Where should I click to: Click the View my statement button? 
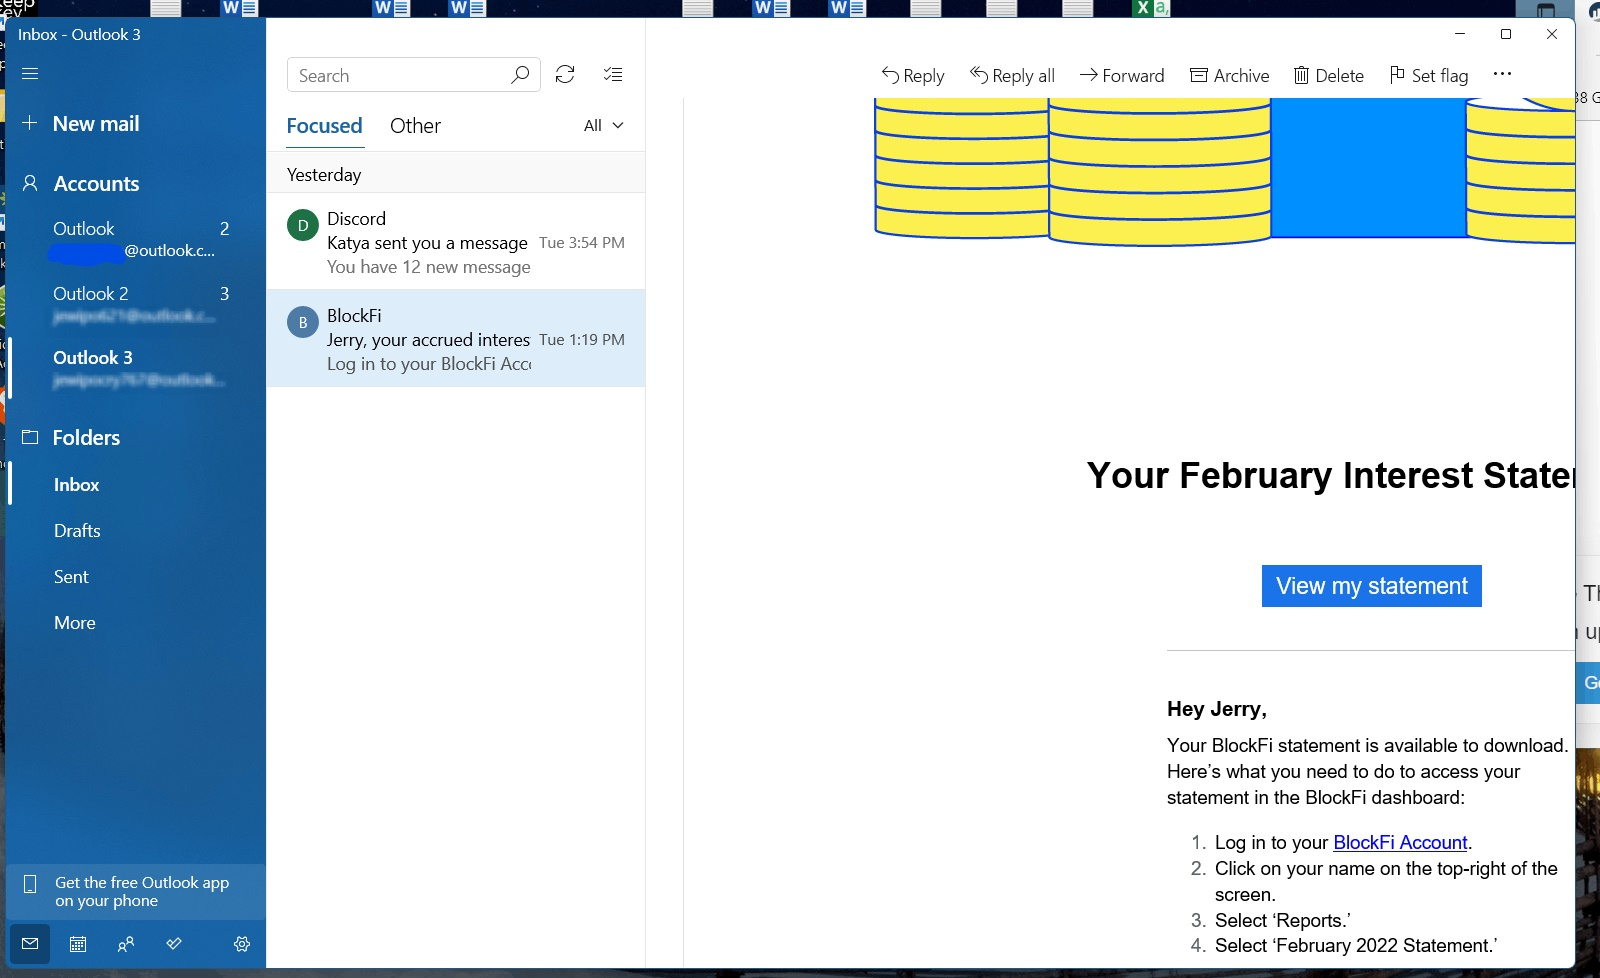(1370, 586)
